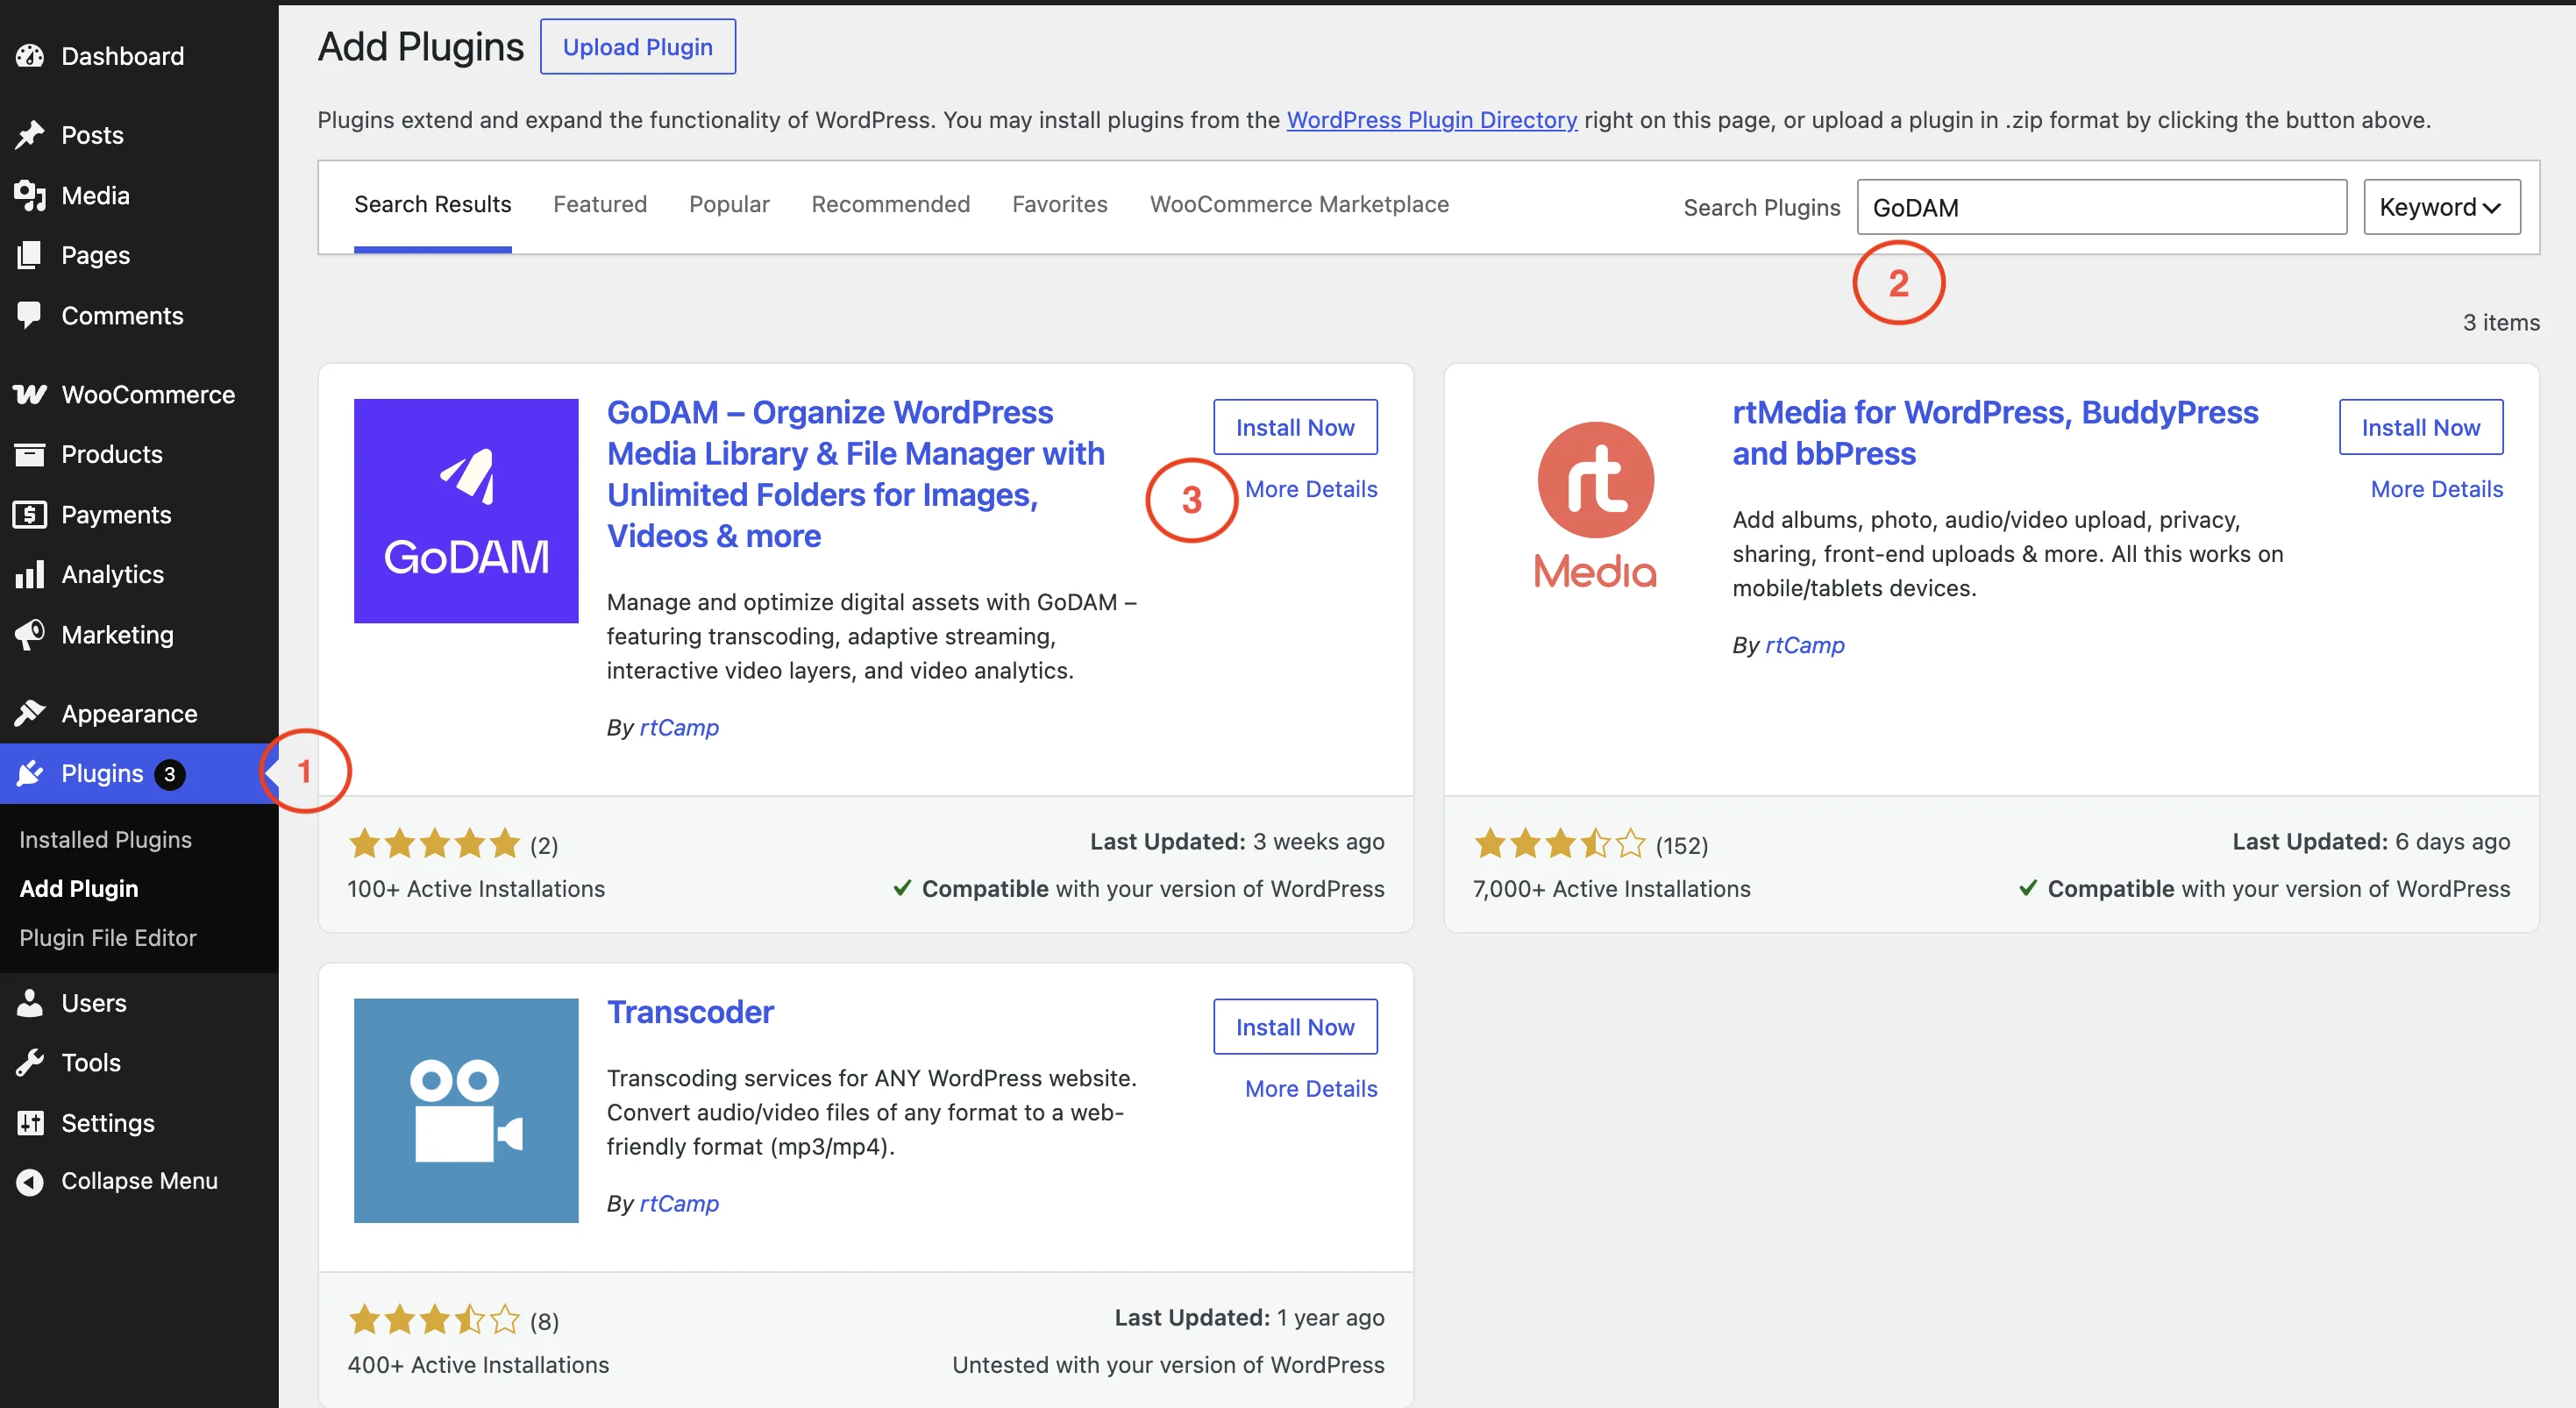Click '100+ Active Installations' text
This screenshot has height=1408, width=2576.
click(x=476, y=889)
